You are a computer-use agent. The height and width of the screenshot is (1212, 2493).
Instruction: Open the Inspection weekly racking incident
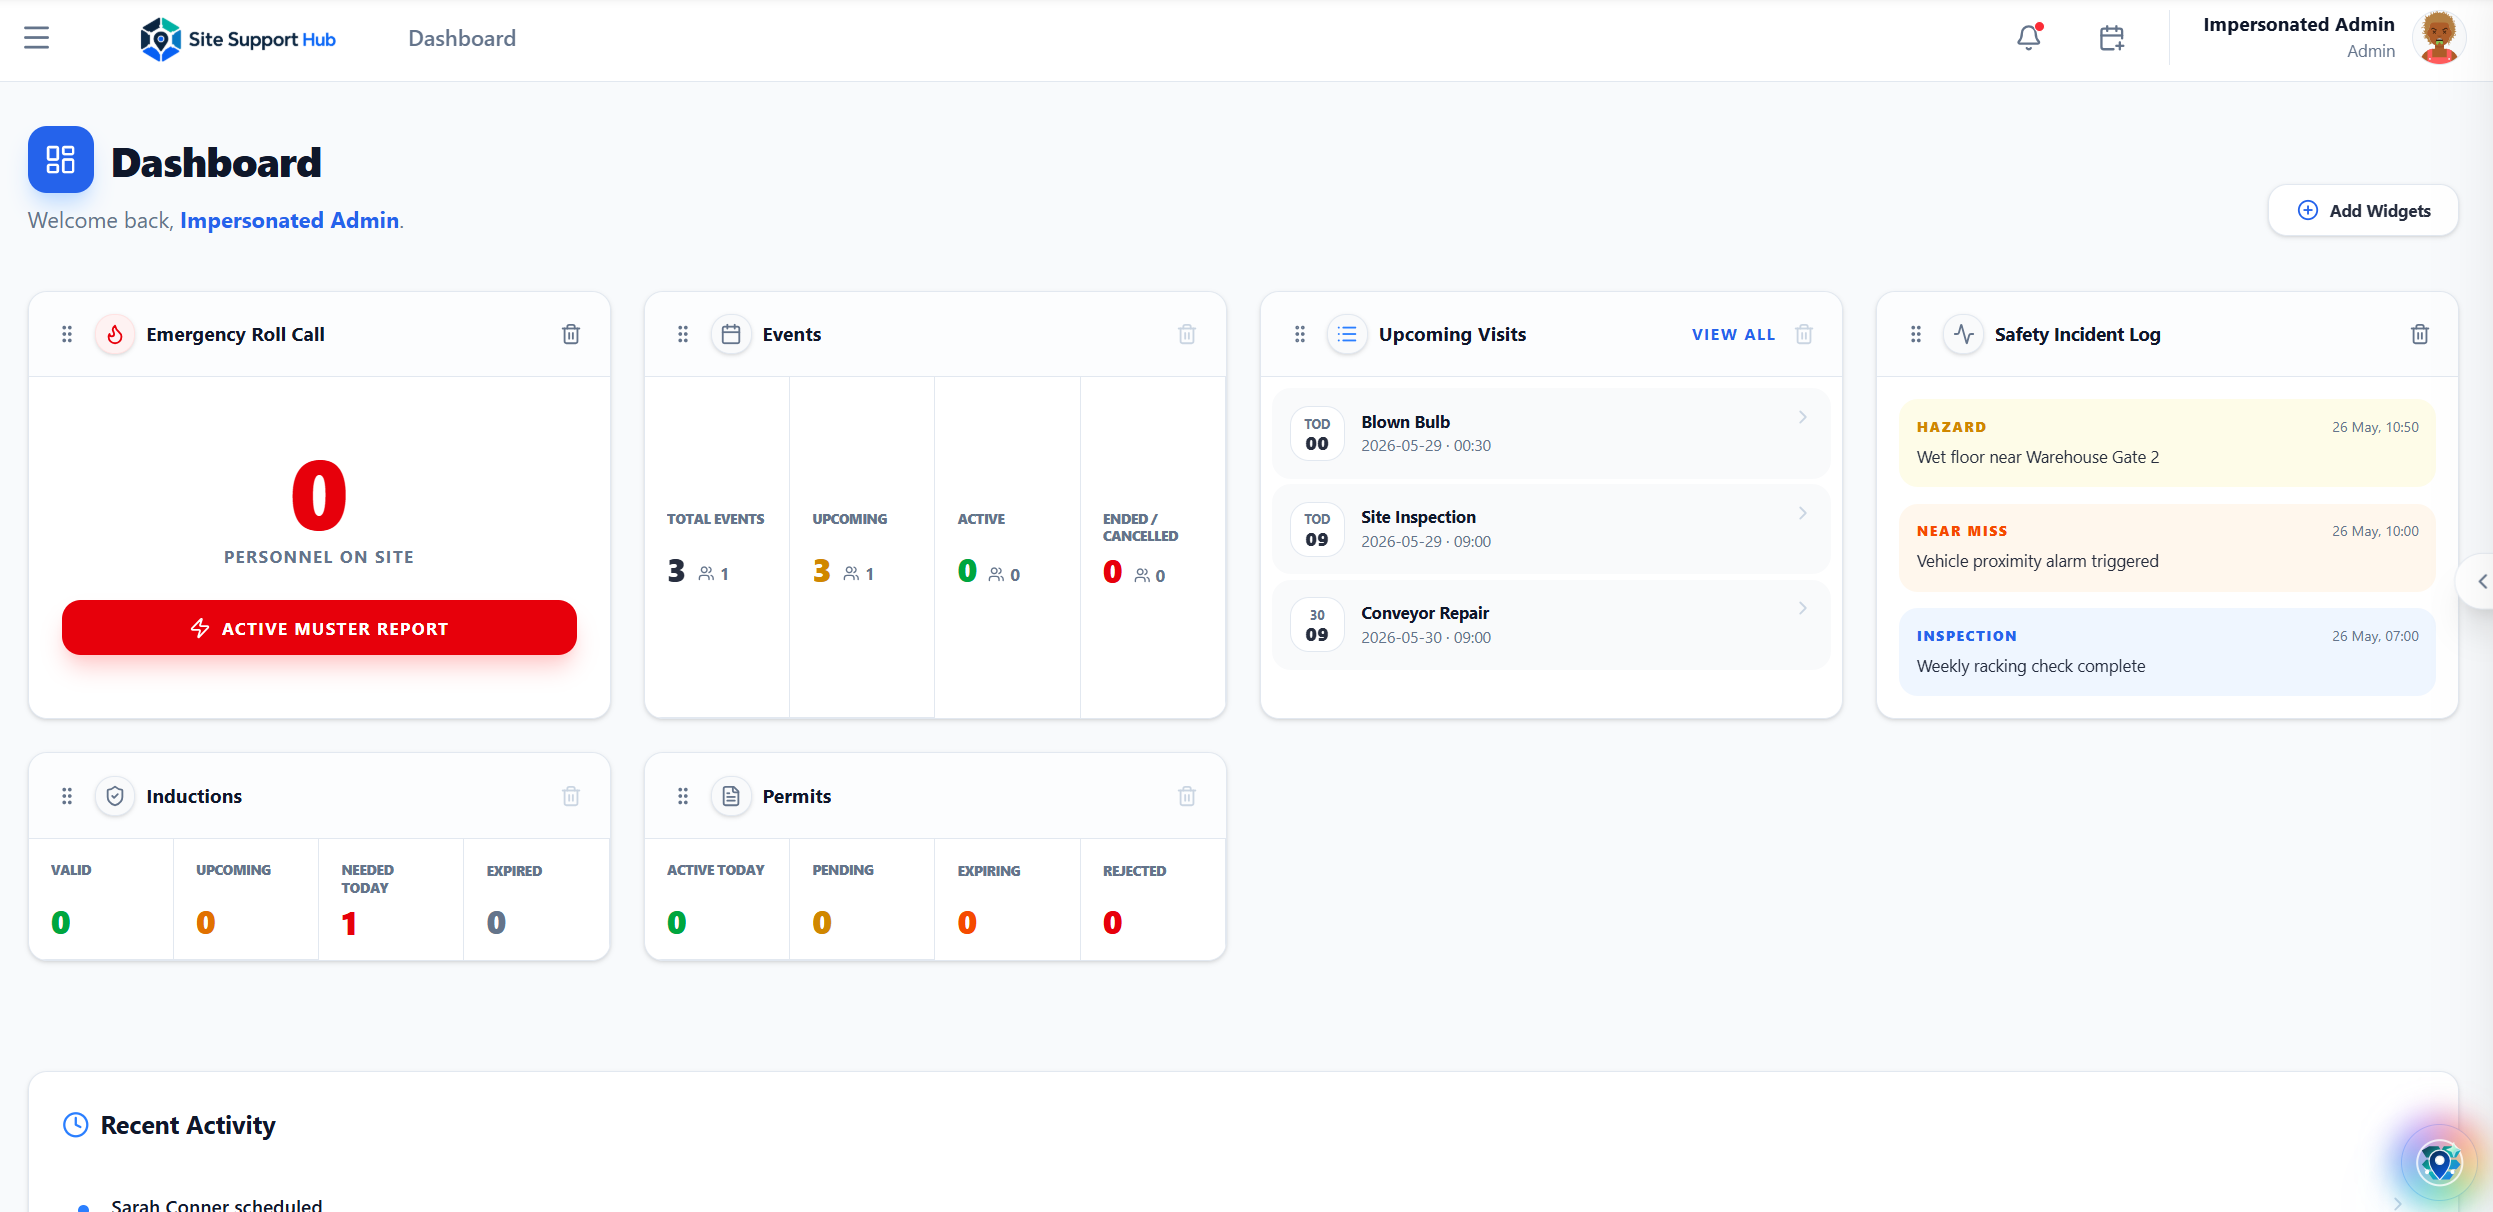coord(2167,652)
